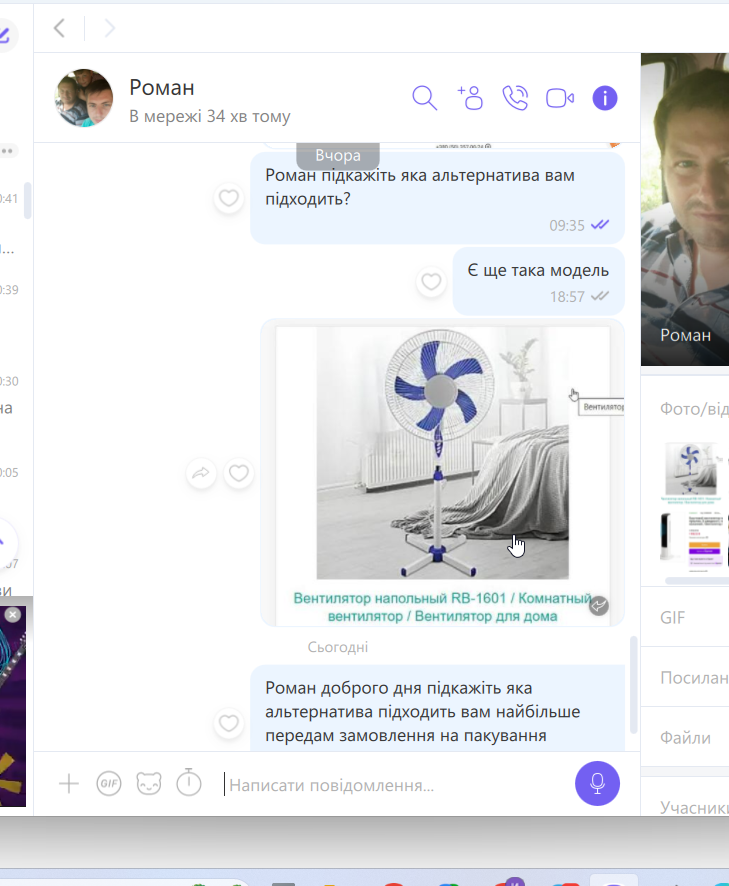Open the Файли section in info panel
Viewport: 729px width, 886px height.
coord(685,737)
